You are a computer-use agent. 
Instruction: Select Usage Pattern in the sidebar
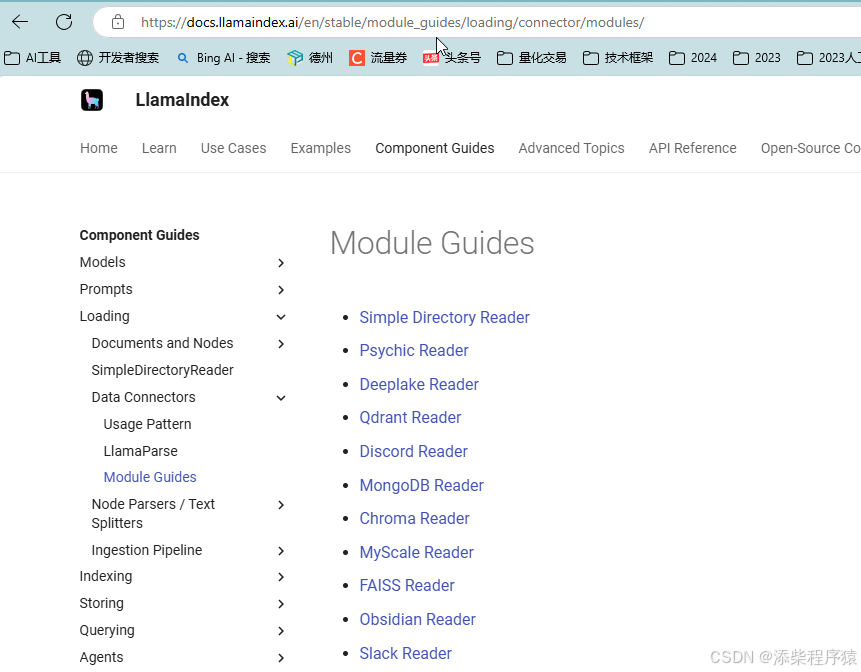147,424
